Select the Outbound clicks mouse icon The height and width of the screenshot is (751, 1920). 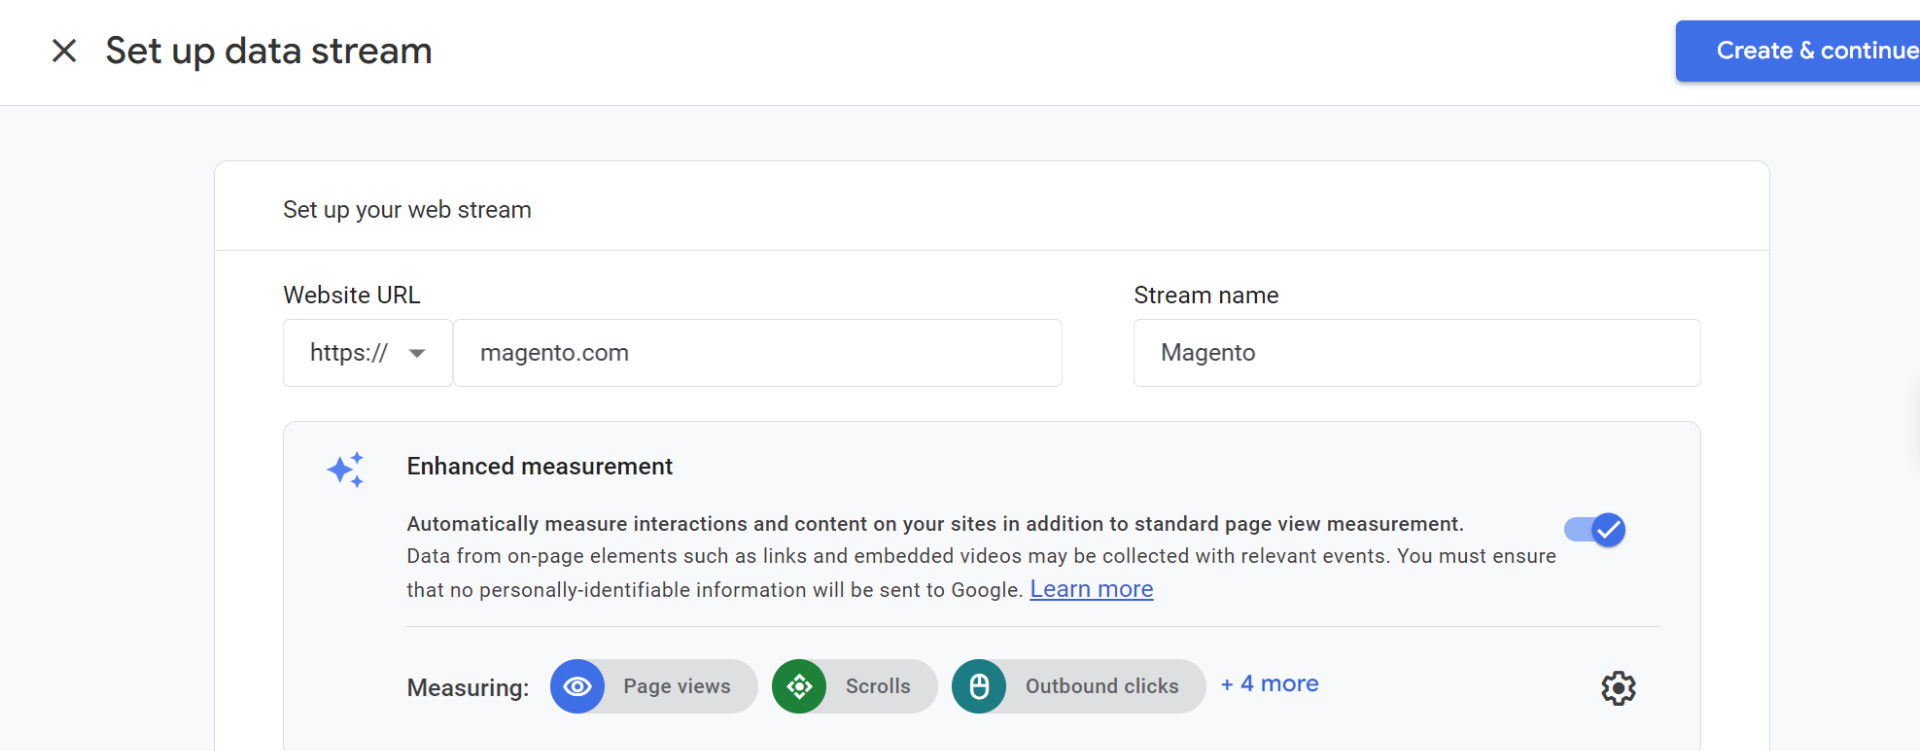pos(979,686)
